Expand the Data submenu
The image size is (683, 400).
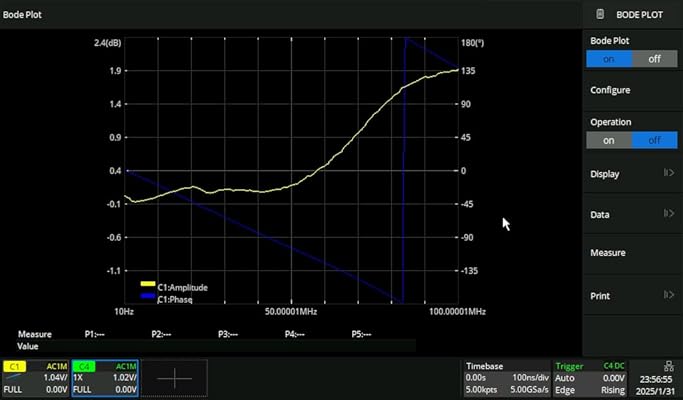click(x=632, y=214)
